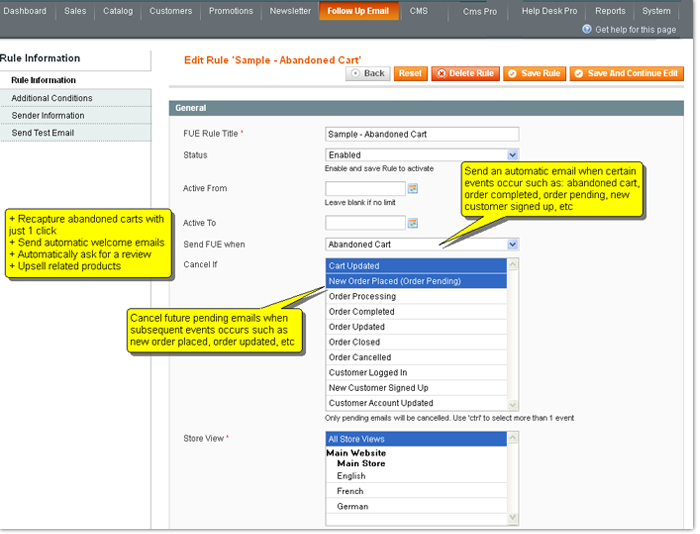Image resolution: width=700 pixels, height=534 pixels.
Task: Open the Reports menu
Action: 610,11
